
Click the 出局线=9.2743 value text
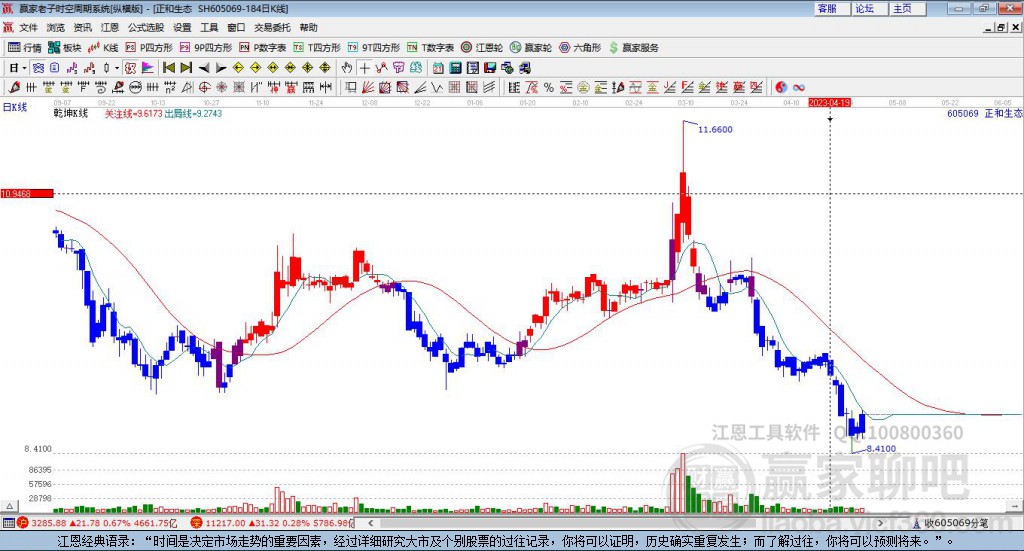[193, 113]
